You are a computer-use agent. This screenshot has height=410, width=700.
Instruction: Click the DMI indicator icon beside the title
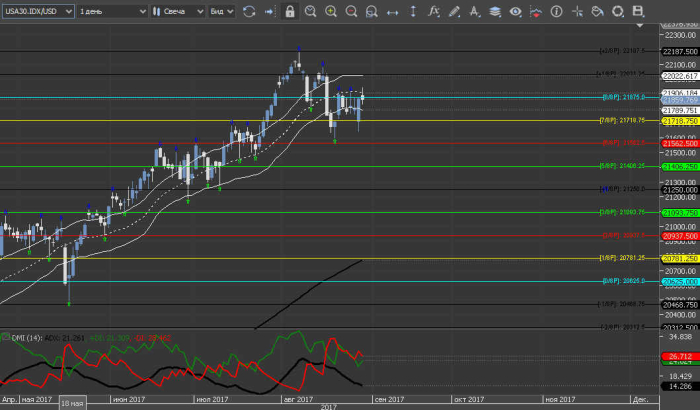(x=5, y=337)
